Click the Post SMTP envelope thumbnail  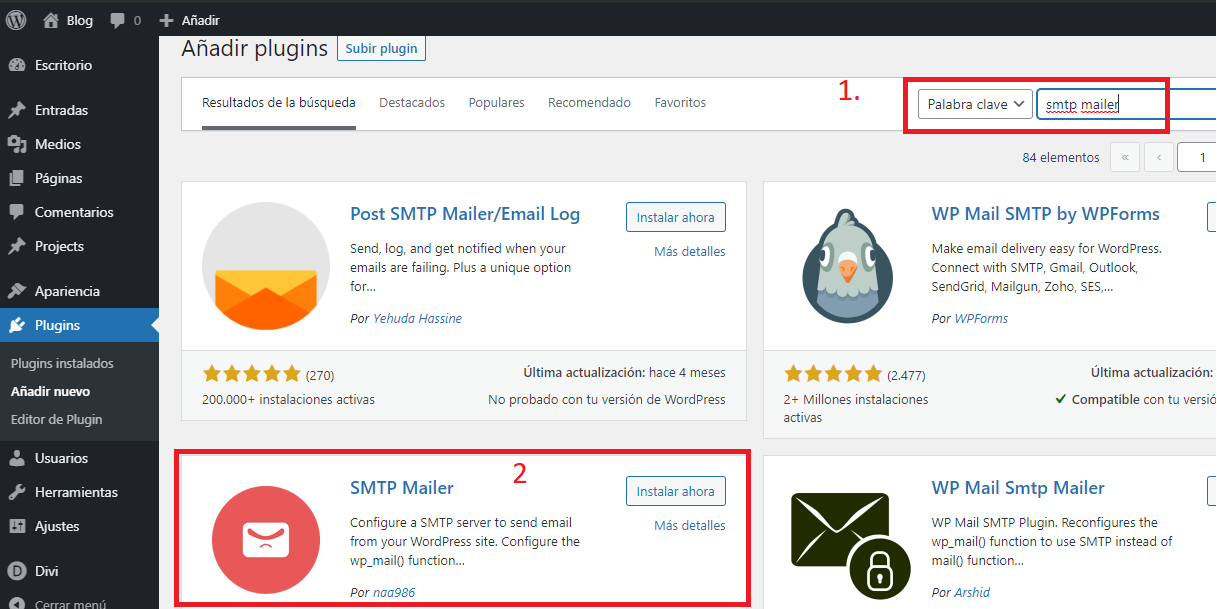click(x=266, y=266)
